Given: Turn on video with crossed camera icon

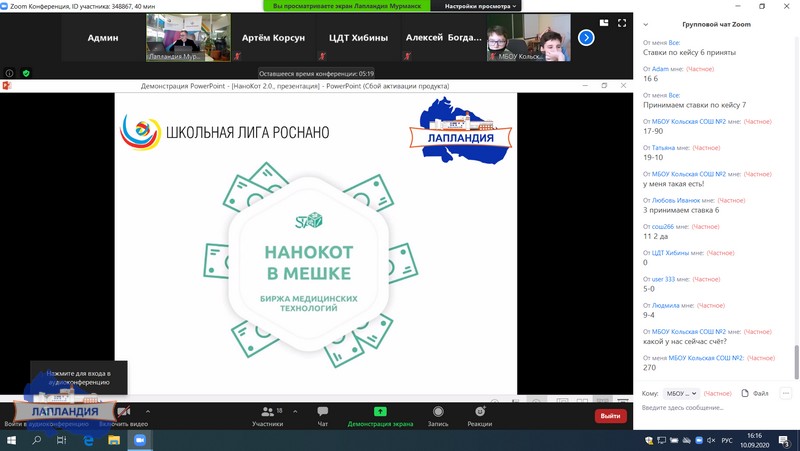Looking at the screenshot, I should coord(123,411).
